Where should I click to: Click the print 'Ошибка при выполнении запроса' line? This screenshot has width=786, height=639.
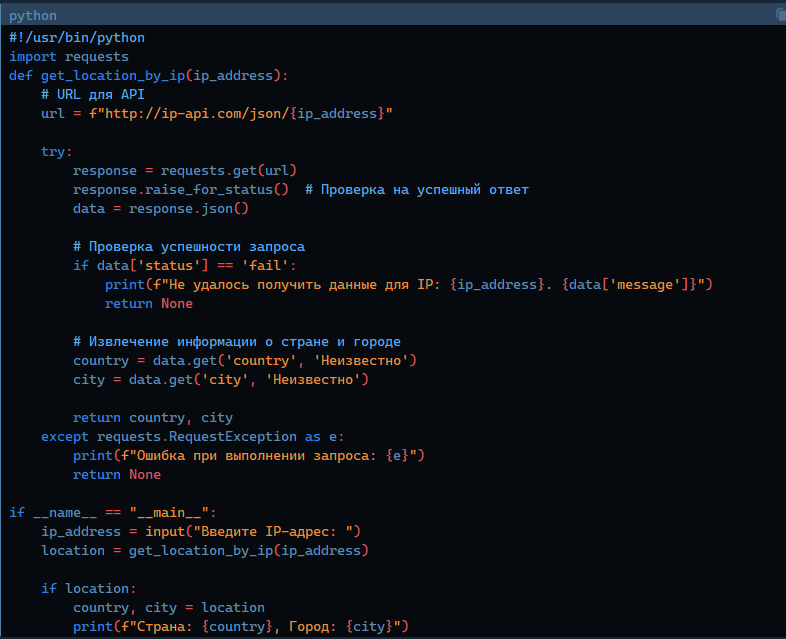249,456
